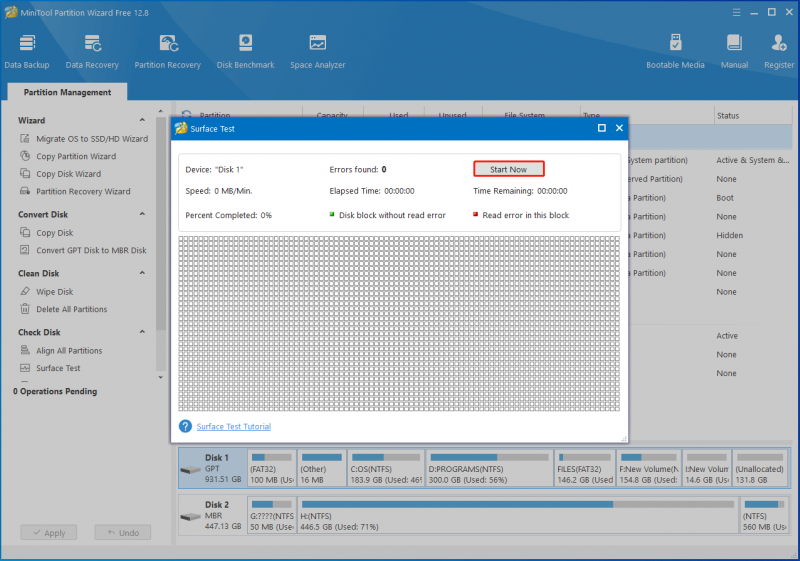Image resolution: width=800 pixels, height=561 pixels.
Task: Launch the Data Recovery icon
Action: click(92, 51)
